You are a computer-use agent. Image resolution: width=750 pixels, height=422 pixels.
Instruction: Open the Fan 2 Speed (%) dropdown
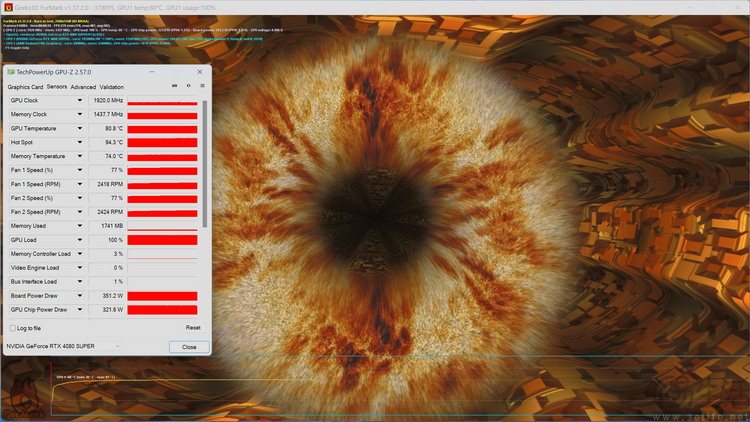tap(80, 198)
